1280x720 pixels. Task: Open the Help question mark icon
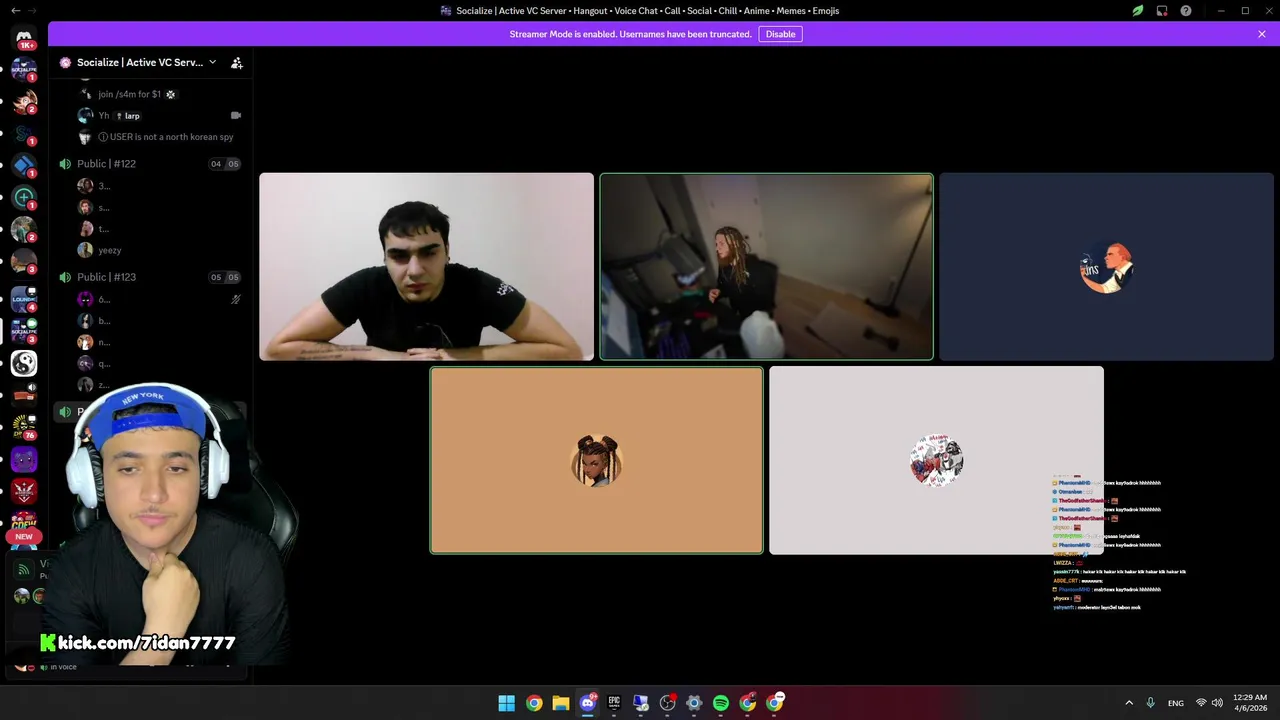pyautogui.click(x=1186, y=10)
